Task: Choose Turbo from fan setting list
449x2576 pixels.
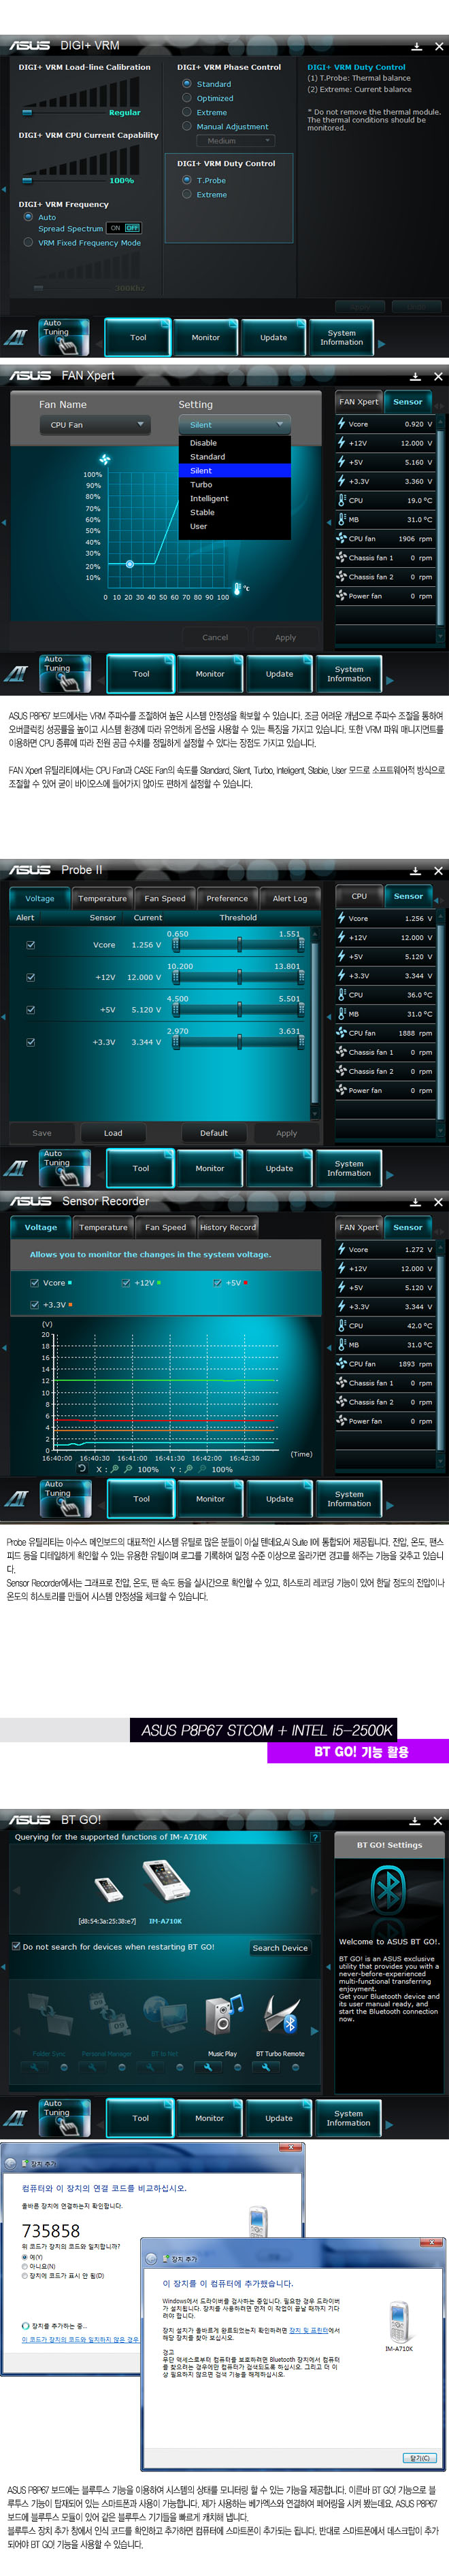Action: tap(235, 484)
